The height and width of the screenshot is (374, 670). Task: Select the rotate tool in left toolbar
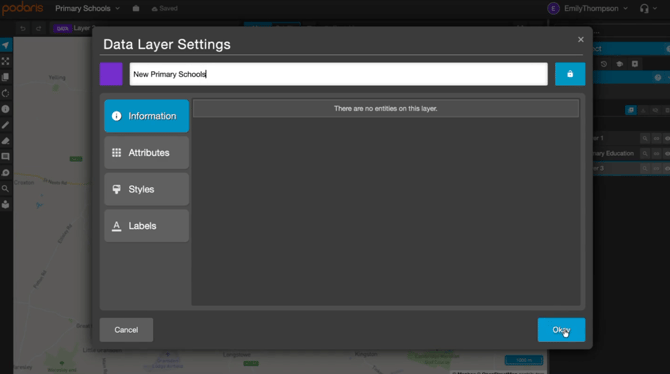(x=6, y=93)
